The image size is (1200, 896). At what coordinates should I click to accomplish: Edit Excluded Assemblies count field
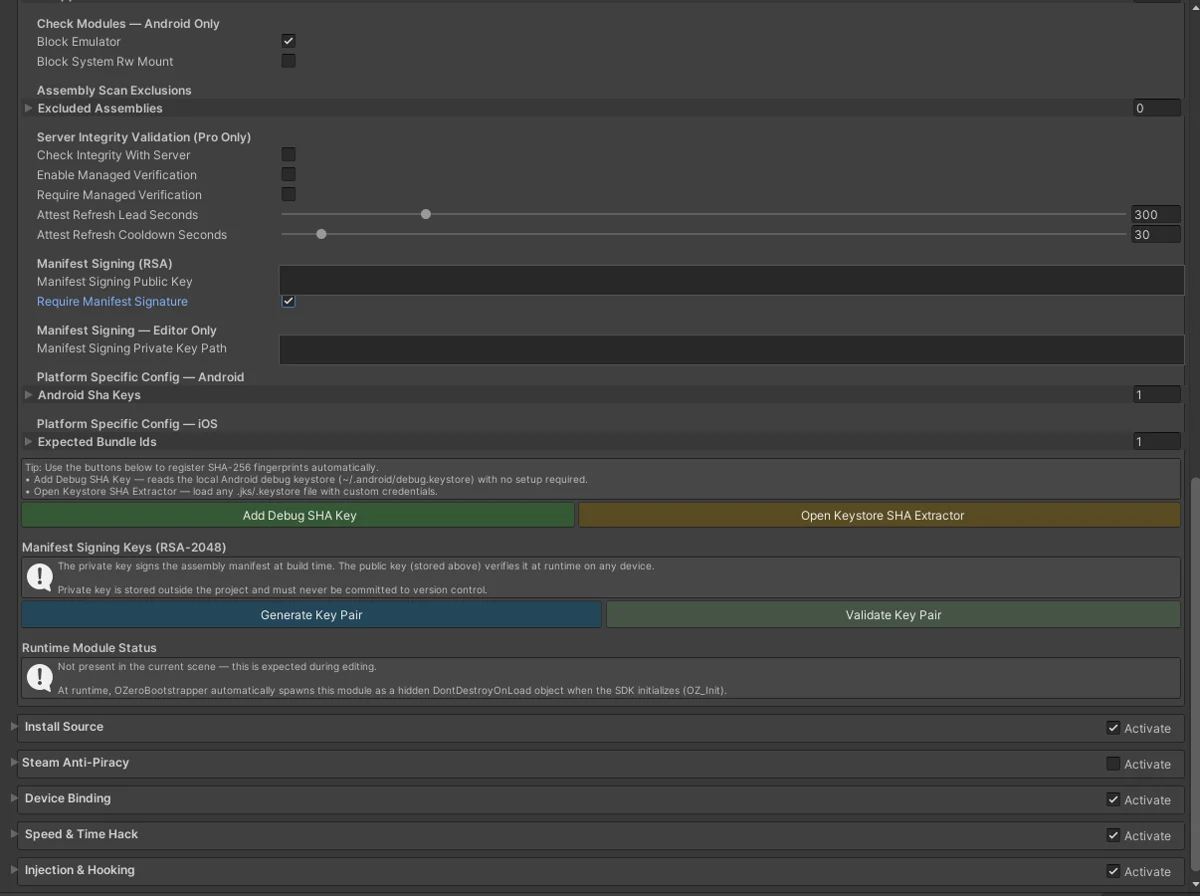click(x=1156, y=108)
